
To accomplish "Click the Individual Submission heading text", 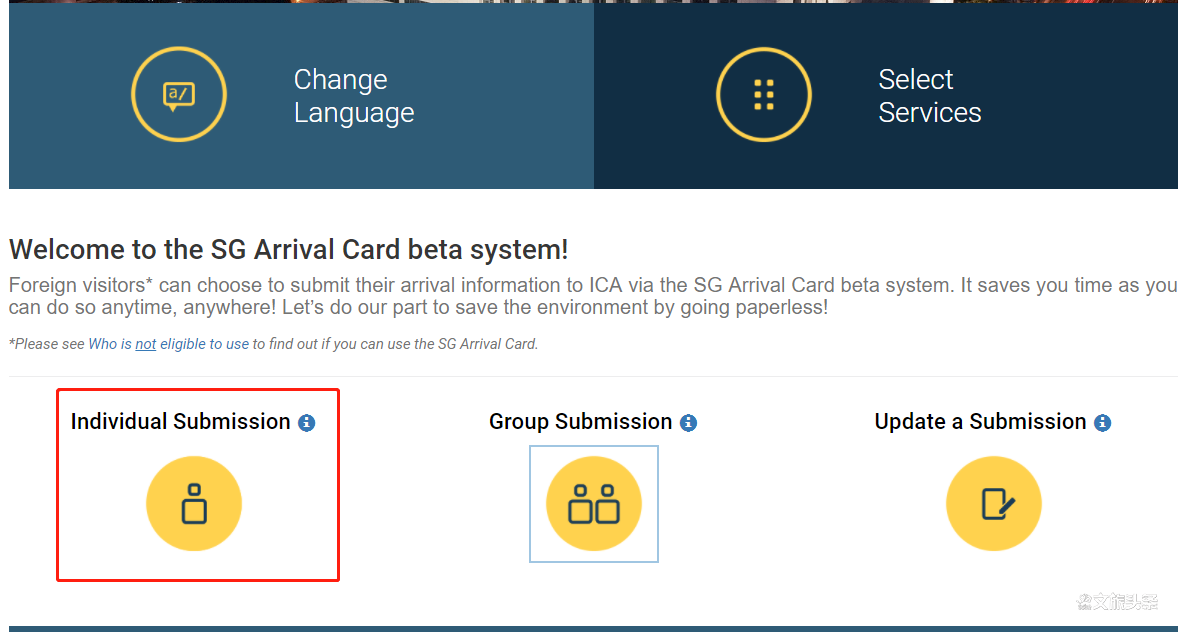I will tap(180, 422).
